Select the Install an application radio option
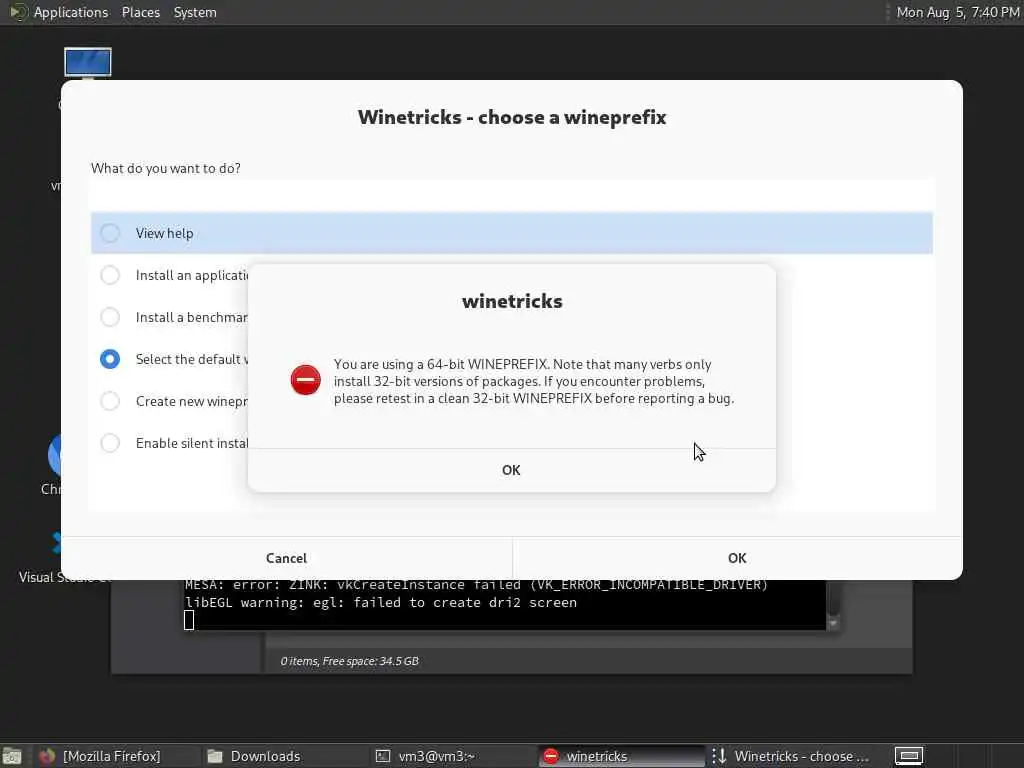The height and width of the screenshot is (768, 1024). tap(110, 275)
